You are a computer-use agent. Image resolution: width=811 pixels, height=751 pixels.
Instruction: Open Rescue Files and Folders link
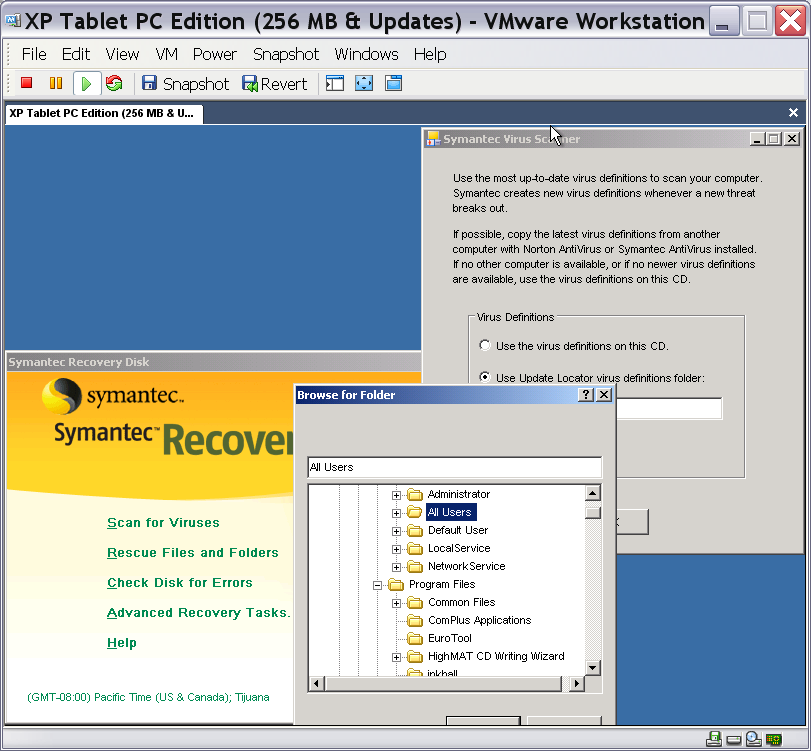[x=193, y=553]
